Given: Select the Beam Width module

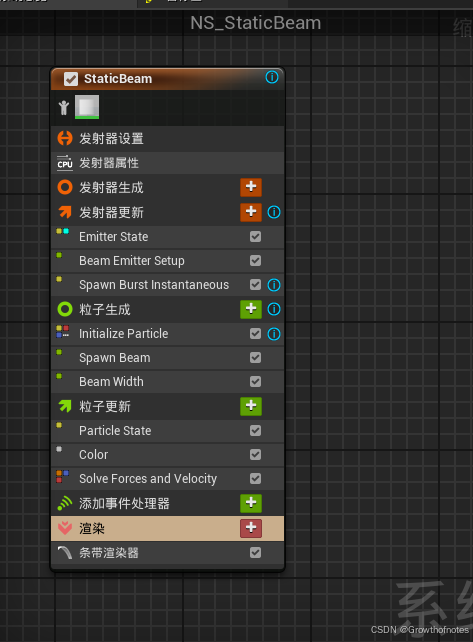Looking at the screenshot, I should click(x=167, y=382).
